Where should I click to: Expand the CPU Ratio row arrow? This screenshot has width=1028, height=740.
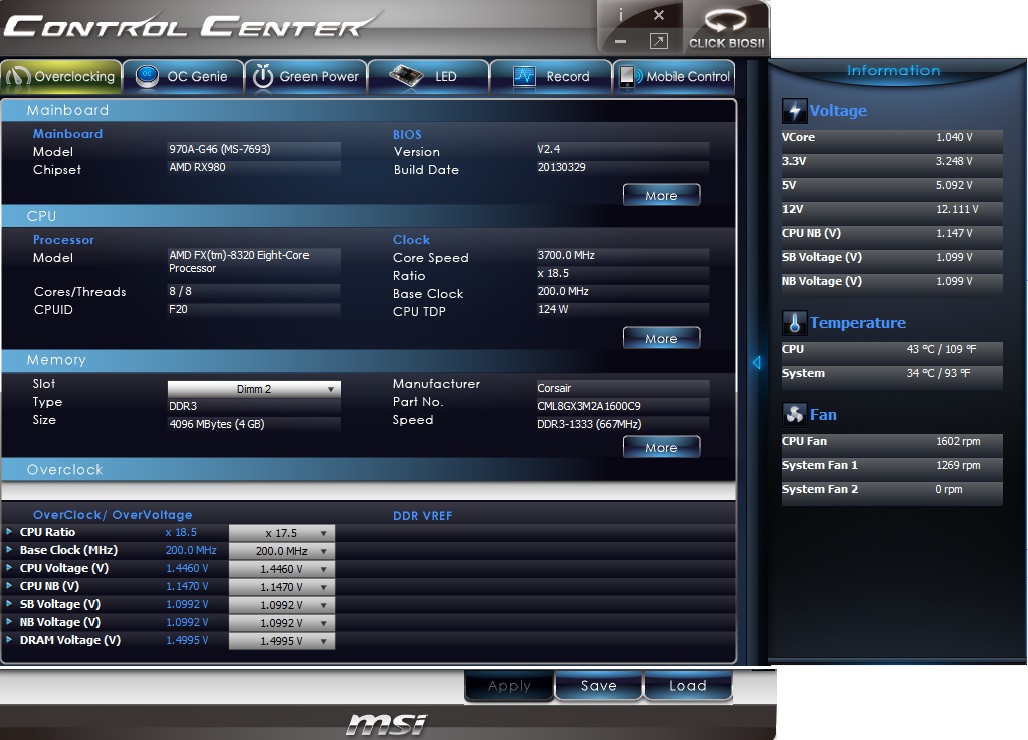tap(9, 532)
